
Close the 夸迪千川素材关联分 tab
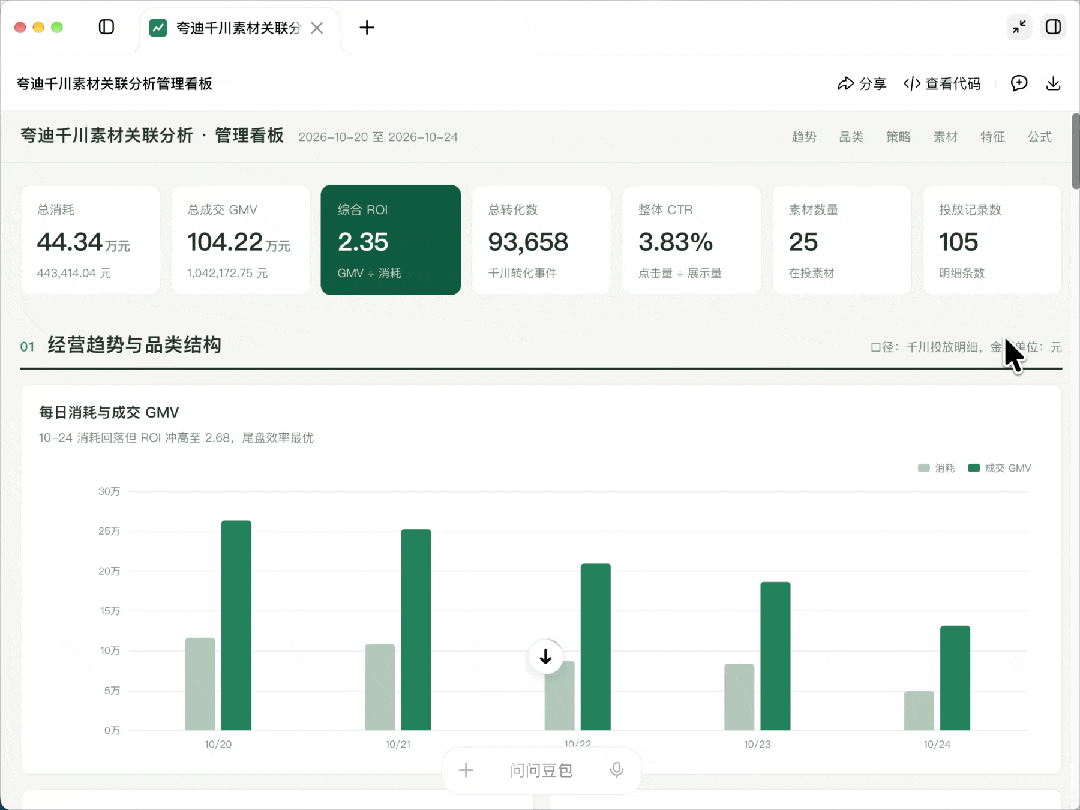(317, 28)
